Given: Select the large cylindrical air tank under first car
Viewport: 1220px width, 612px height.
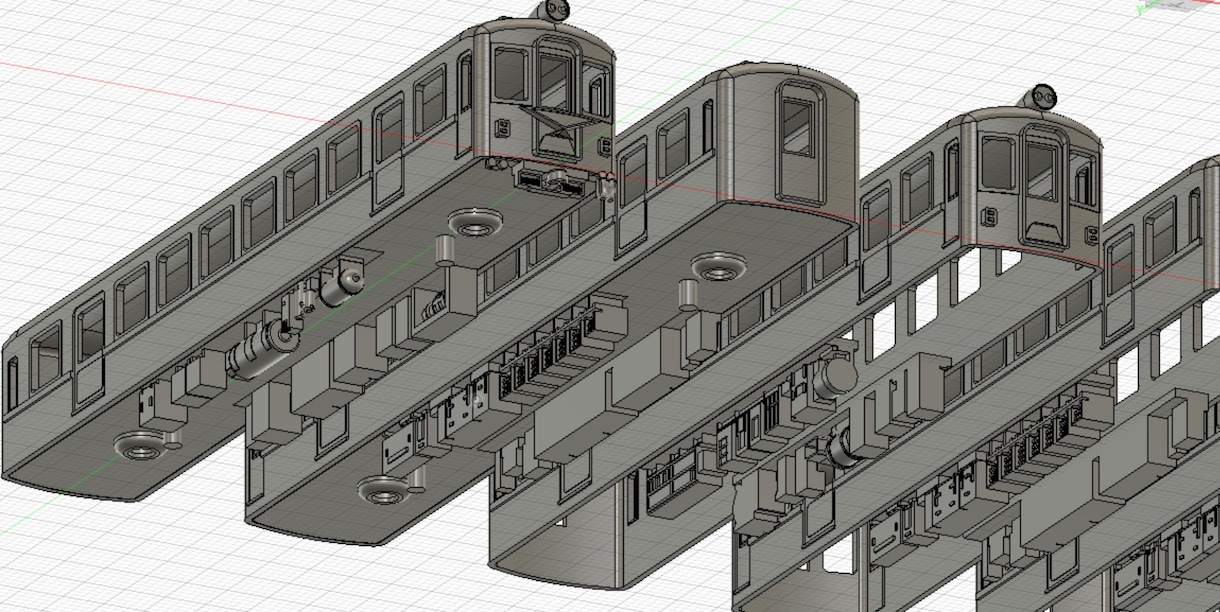Looking at the screenshot, I should 261,352.
